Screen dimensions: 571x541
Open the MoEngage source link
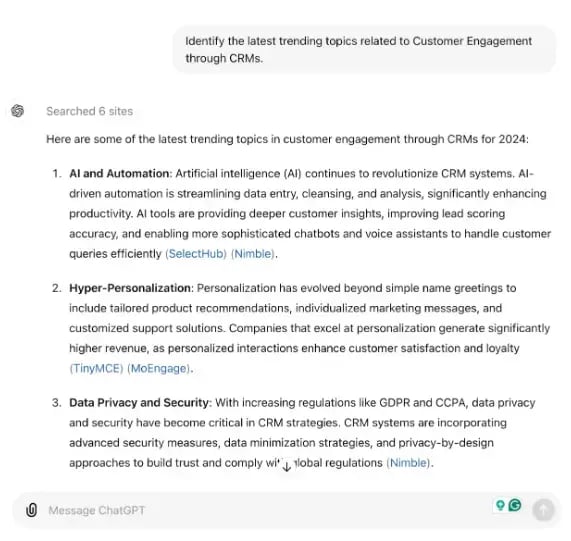[x=159, y=368]
